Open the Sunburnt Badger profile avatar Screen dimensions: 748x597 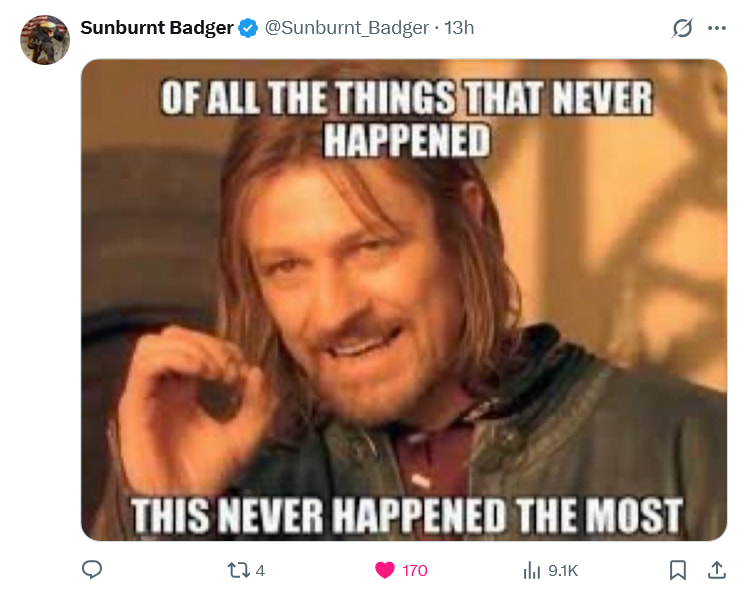pyautogui.click(x=45, y=40)
